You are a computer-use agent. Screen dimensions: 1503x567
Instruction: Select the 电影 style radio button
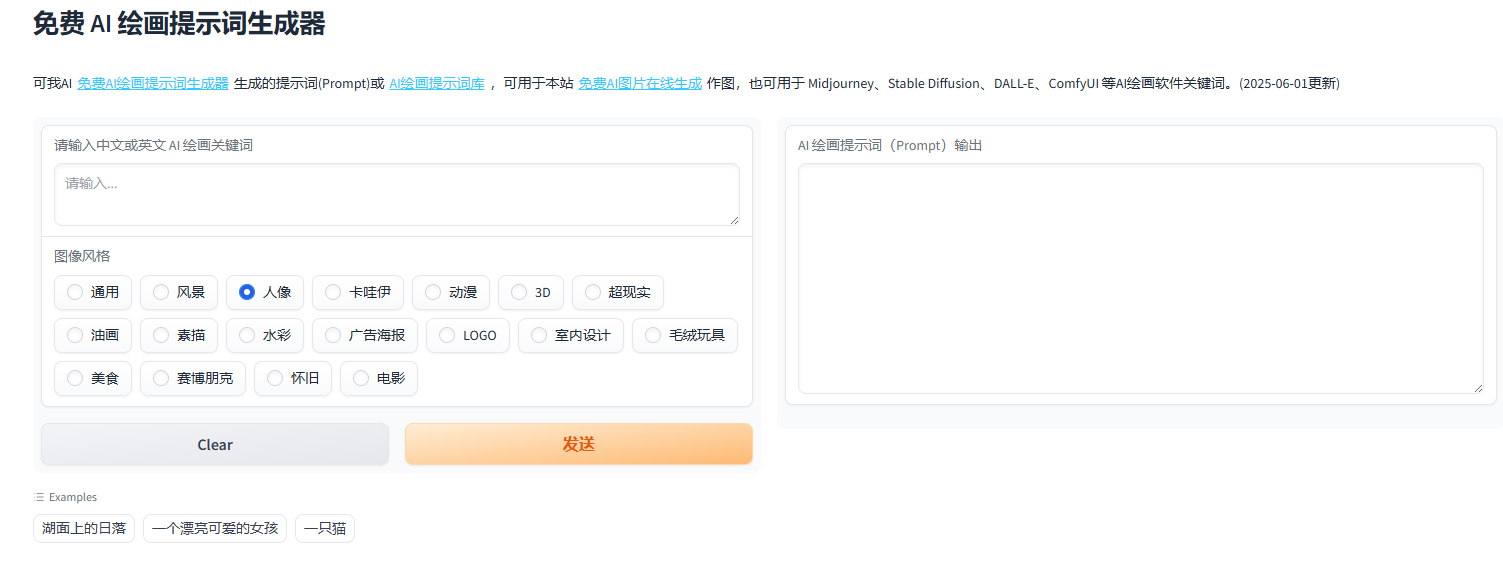(361, 378)
